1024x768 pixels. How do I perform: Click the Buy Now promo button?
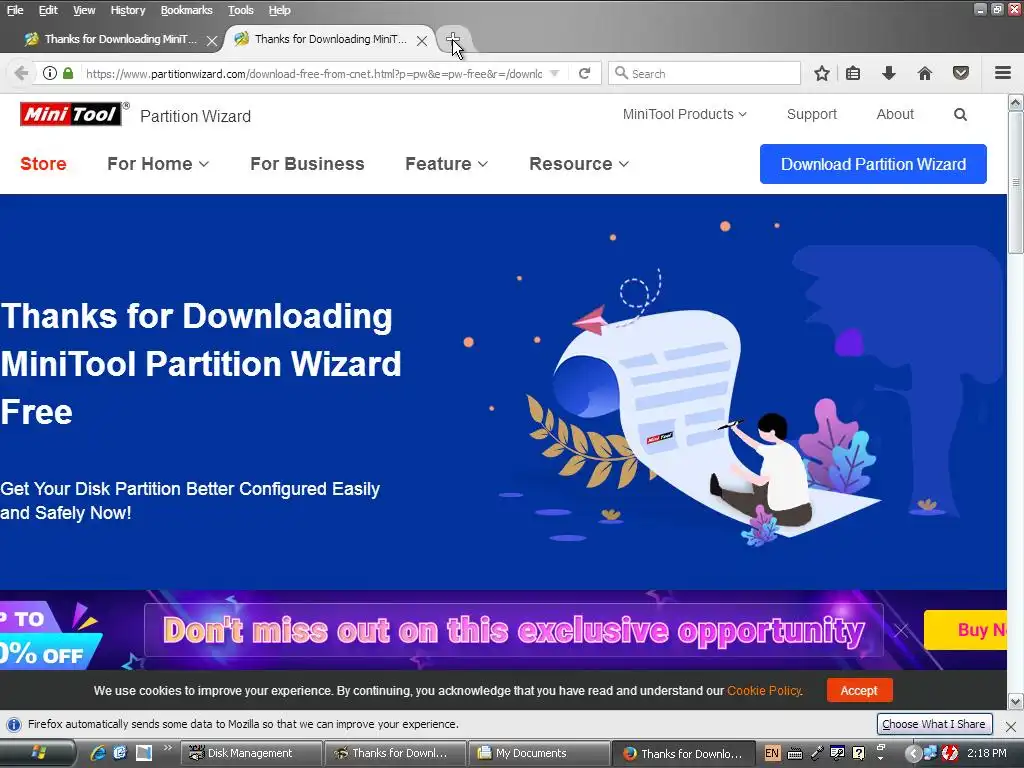(x=965, y=630)
